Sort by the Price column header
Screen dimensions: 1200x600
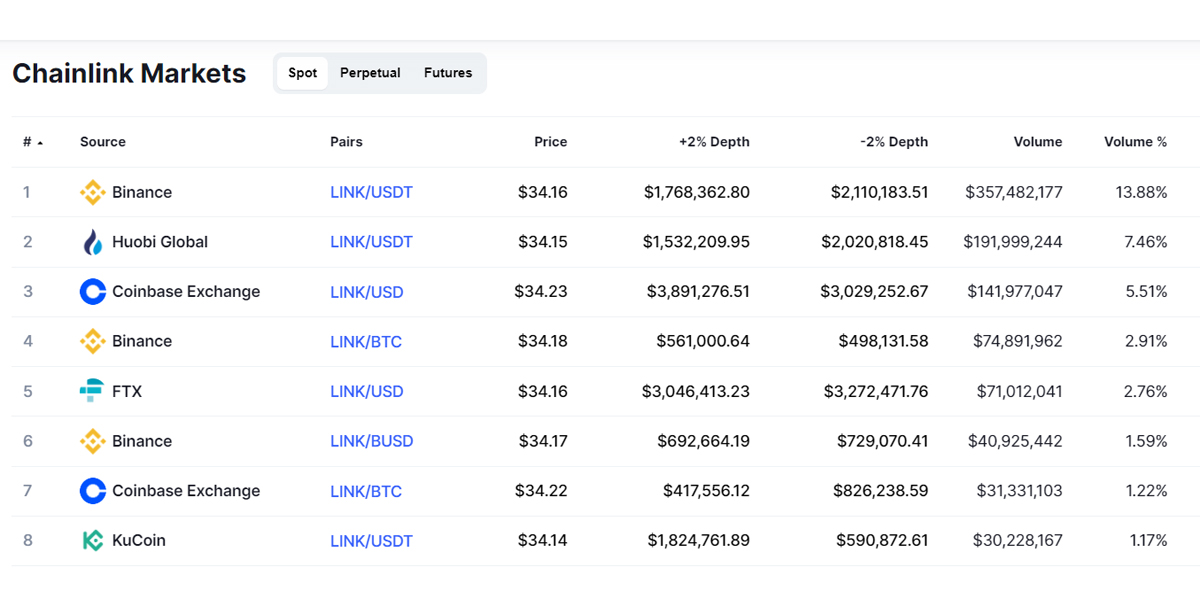(550, 142)
